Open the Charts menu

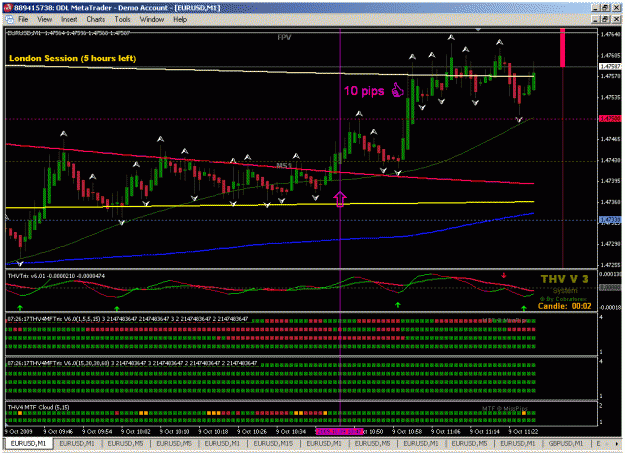[96, 19]
